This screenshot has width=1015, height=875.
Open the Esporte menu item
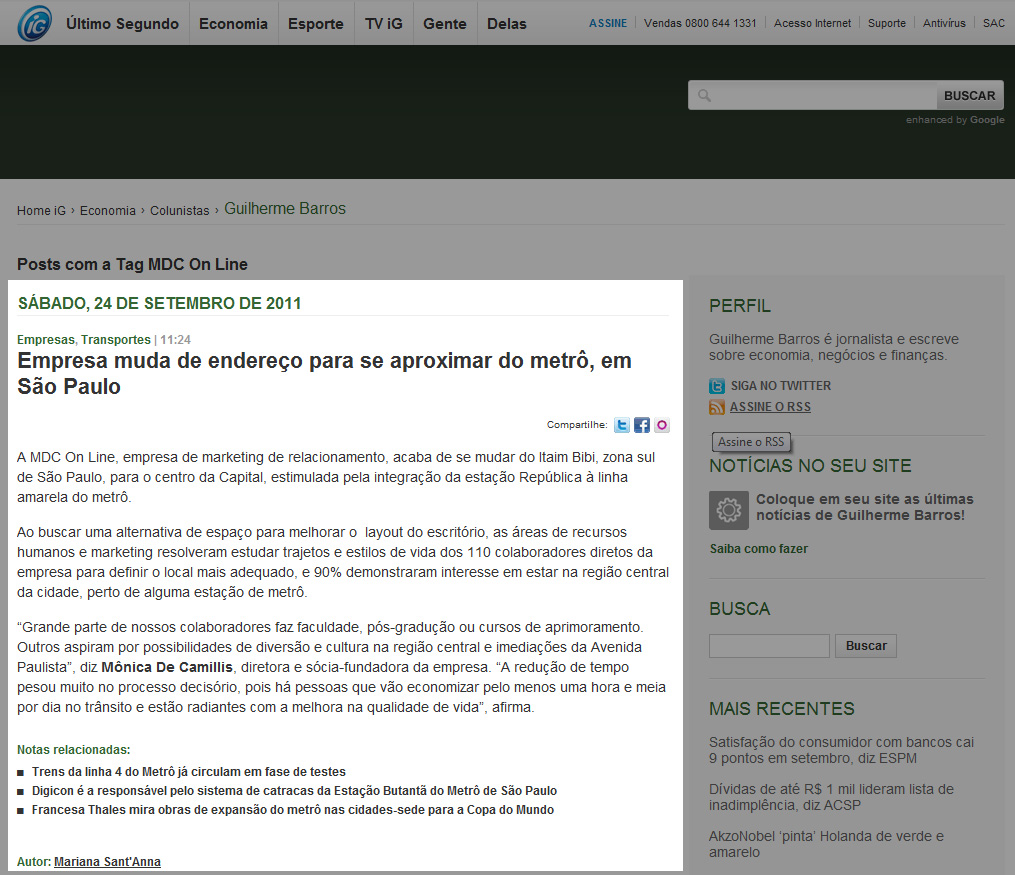[x=316, y=23]
